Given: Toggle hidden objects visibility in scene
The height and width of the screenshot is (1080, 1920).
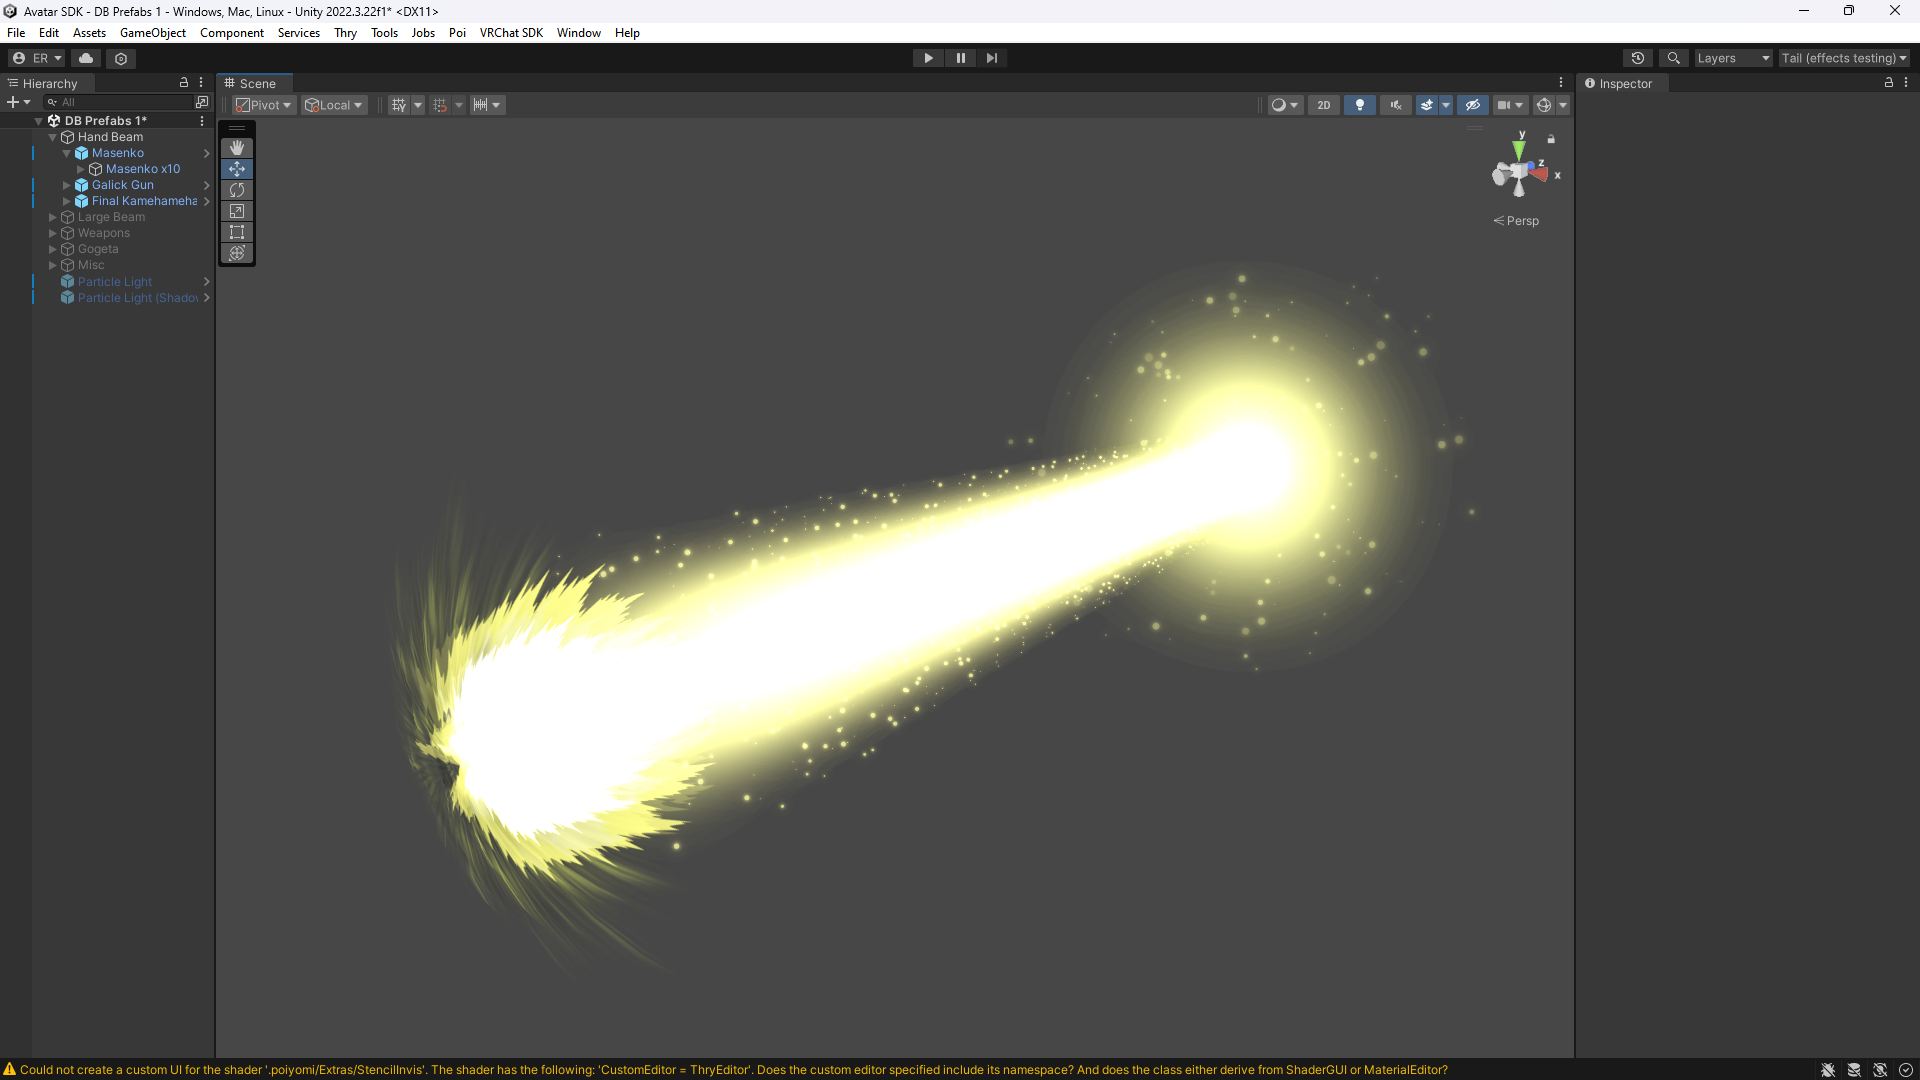Looking at the screenshot, I should [x=1472, y=105].
